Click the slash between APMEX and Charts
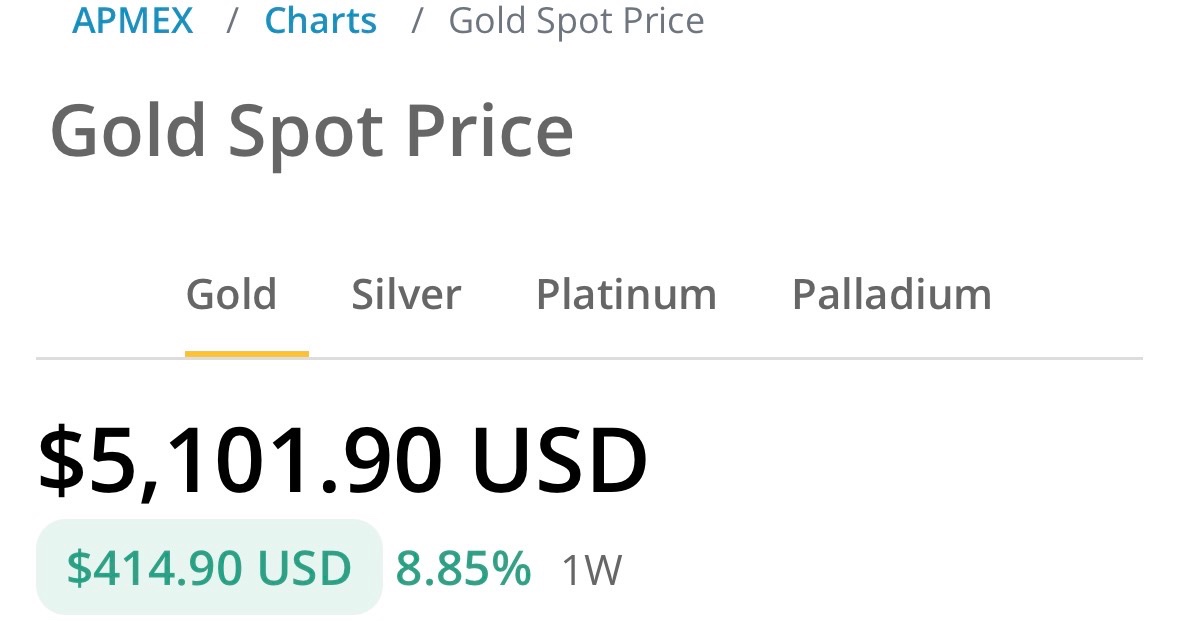This screenshot has height=621, width=1179. pos(231,20)
